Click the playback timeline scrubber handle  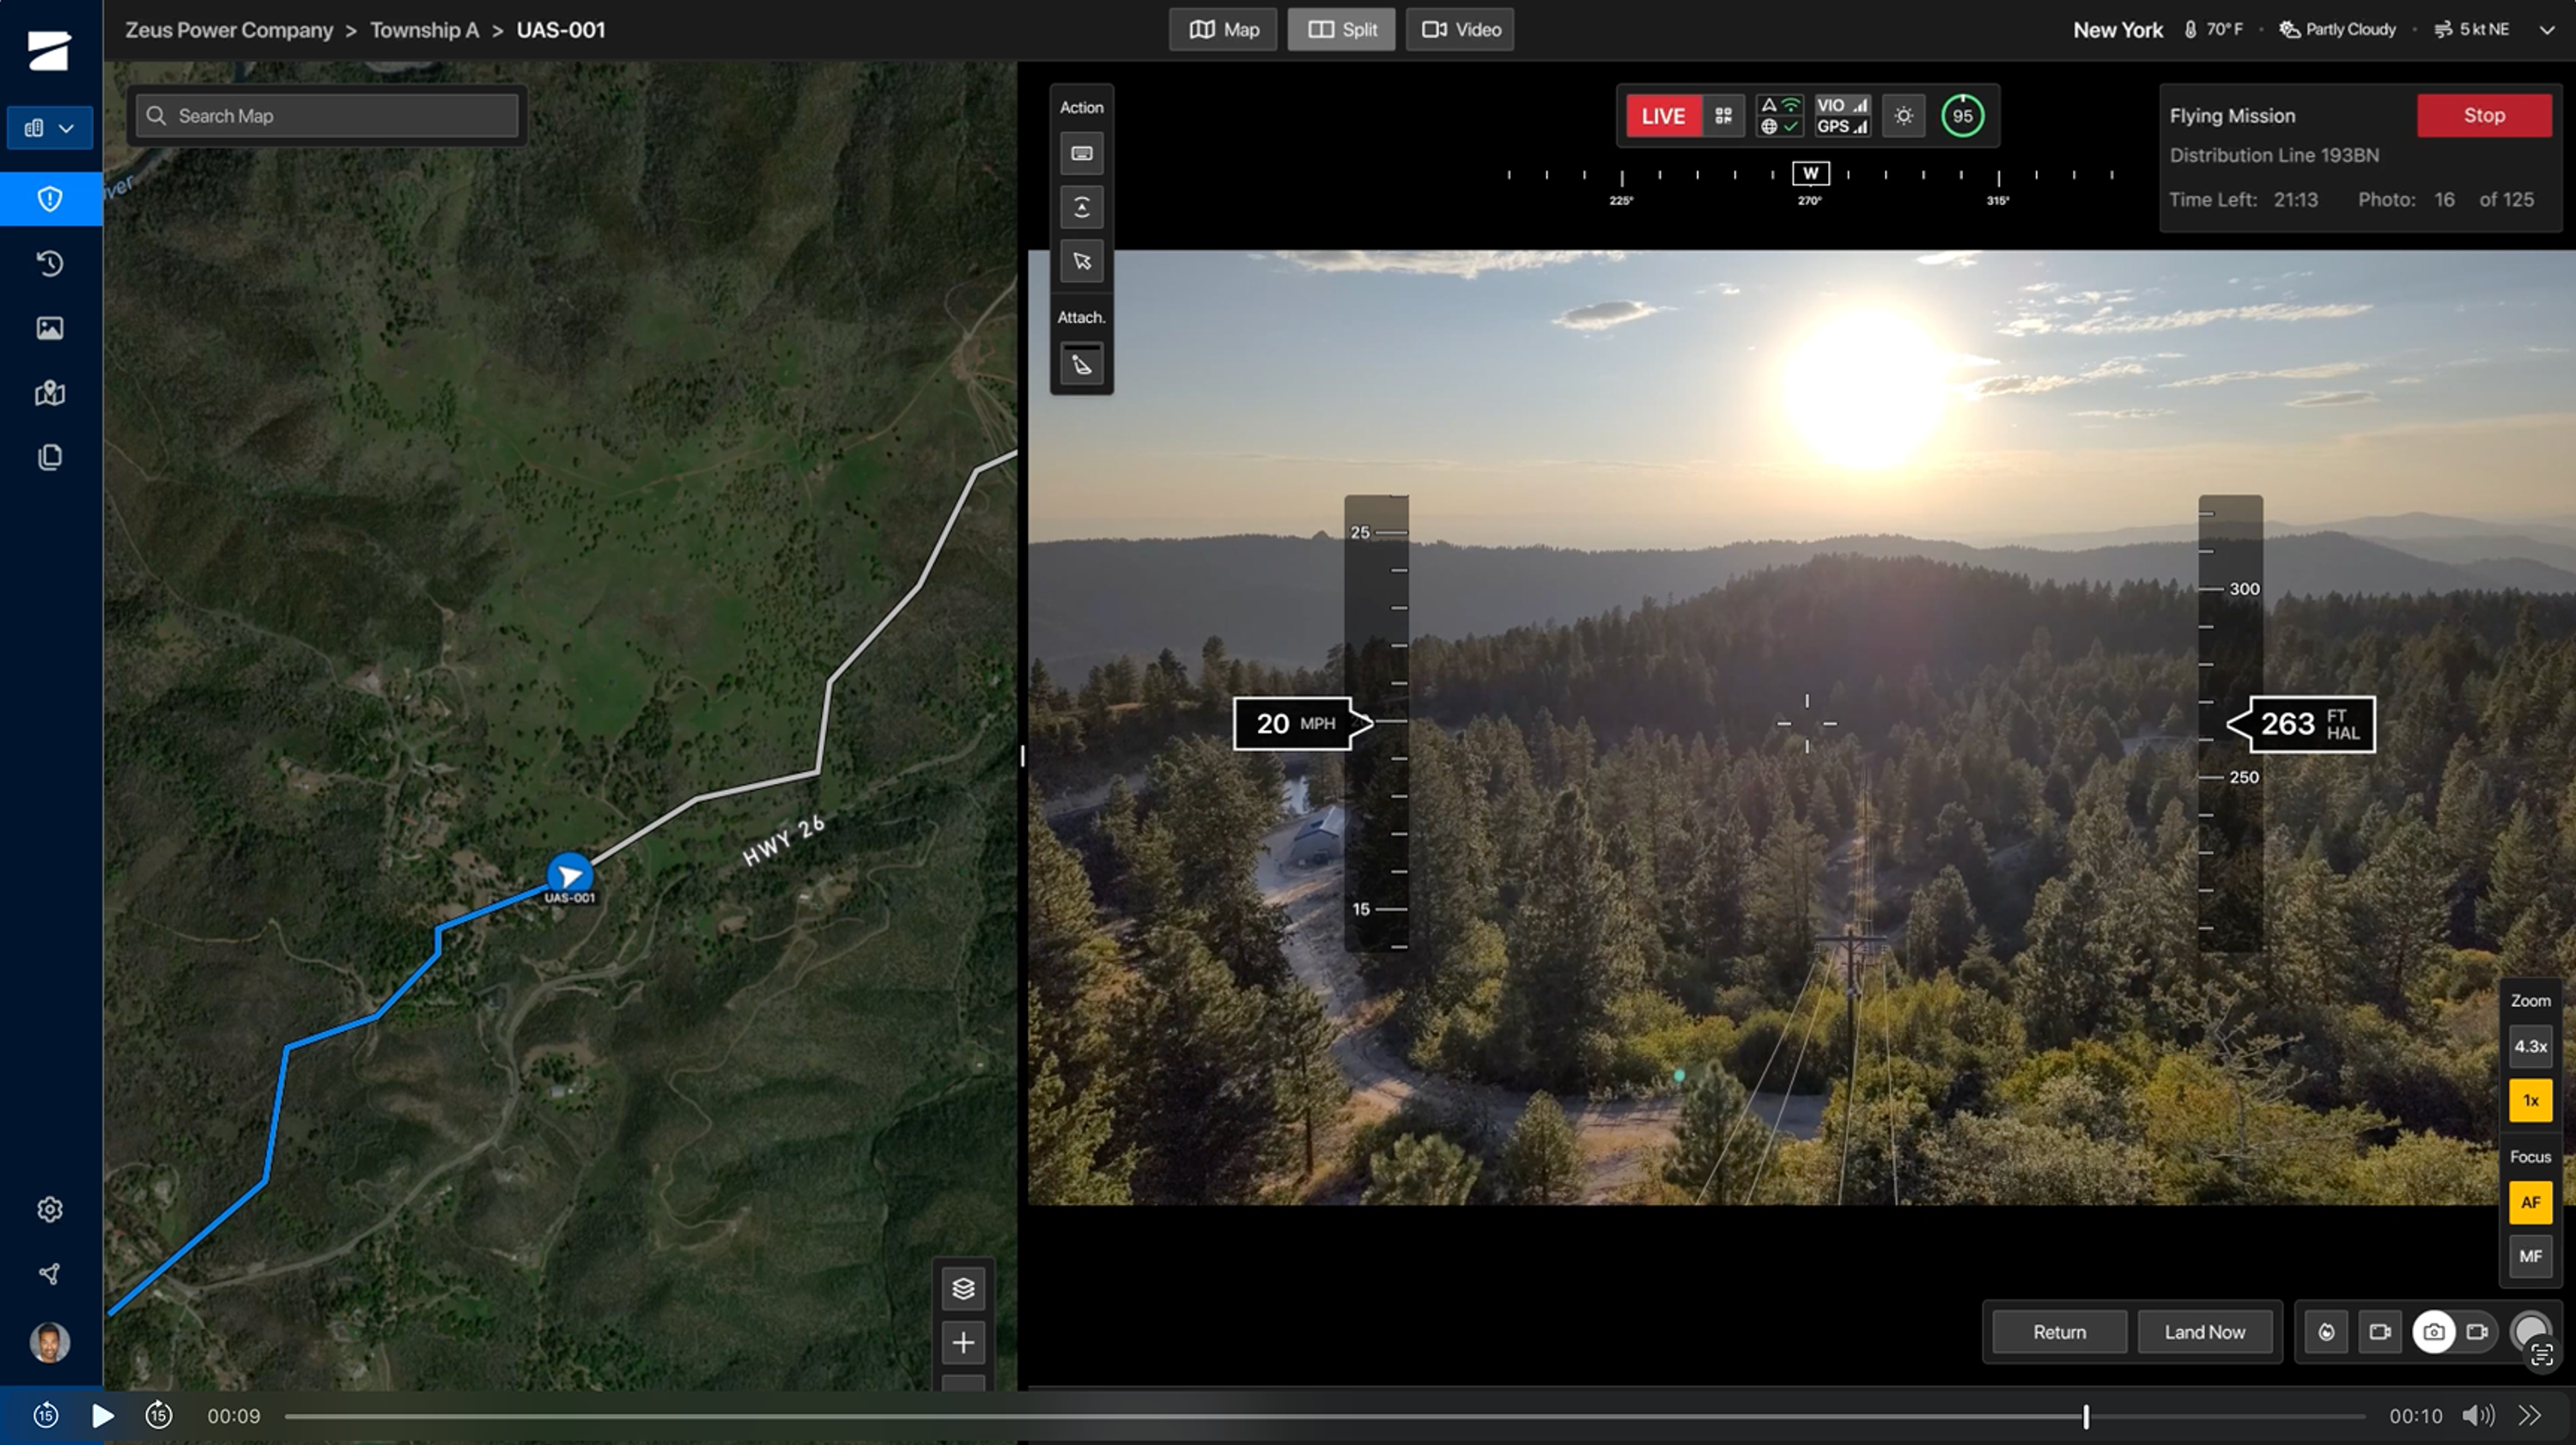tap(2086, 1416)
